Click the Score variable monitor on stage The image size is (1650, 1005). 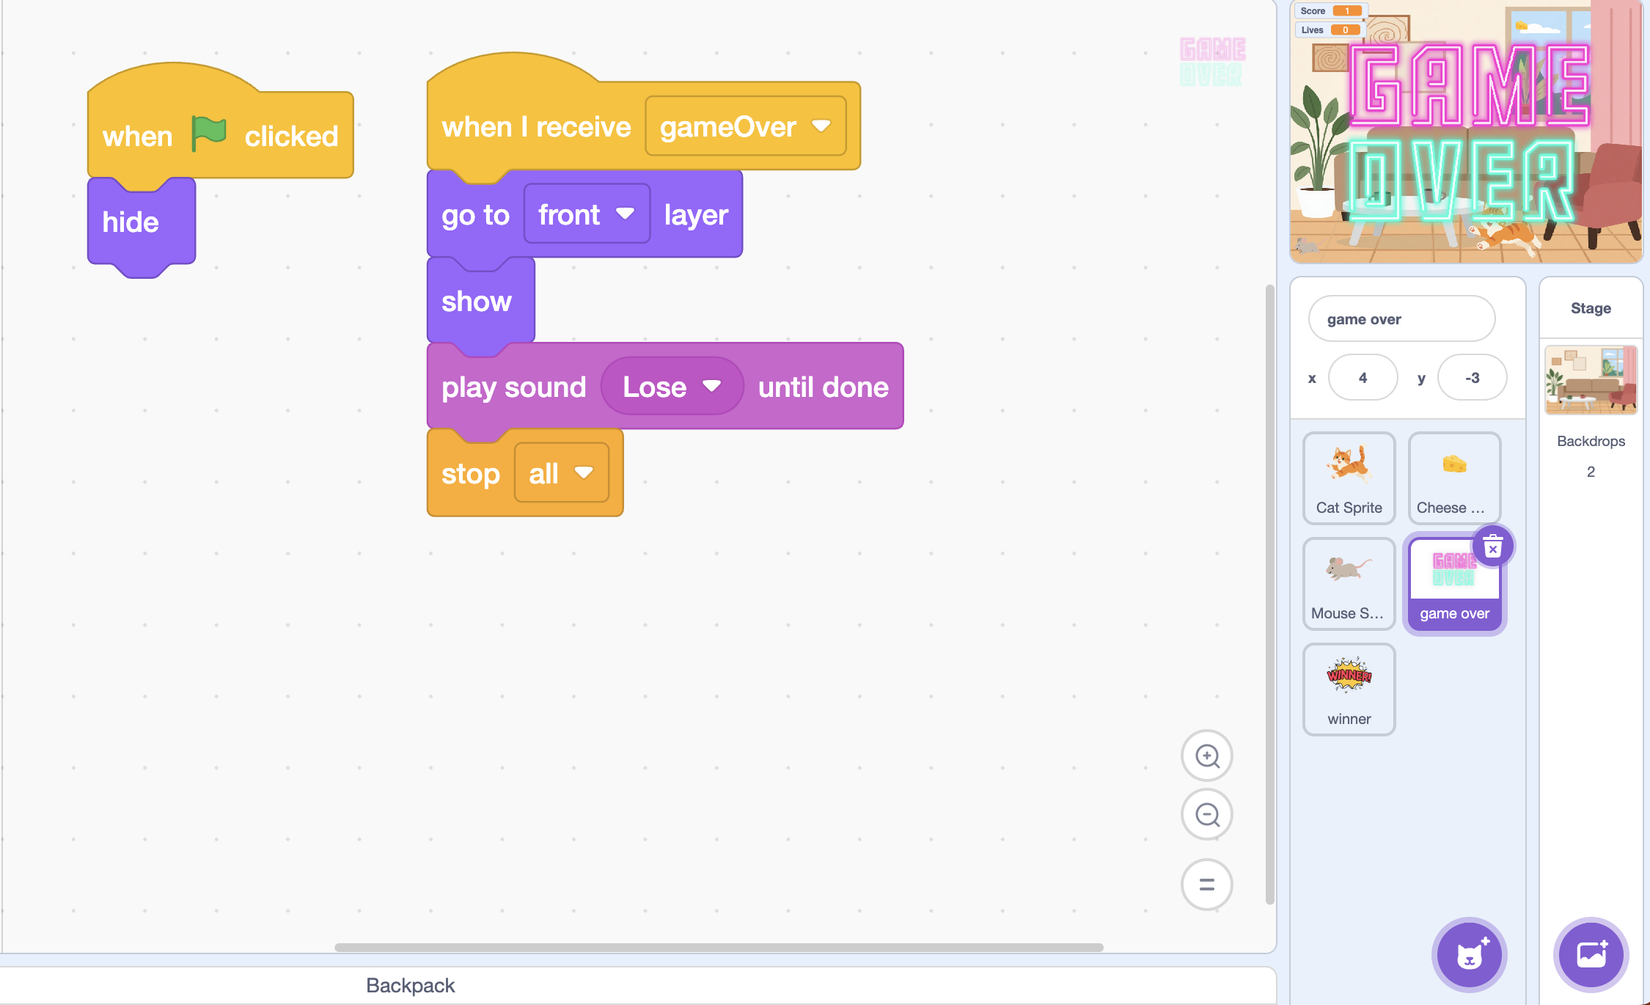point(1330,11)
